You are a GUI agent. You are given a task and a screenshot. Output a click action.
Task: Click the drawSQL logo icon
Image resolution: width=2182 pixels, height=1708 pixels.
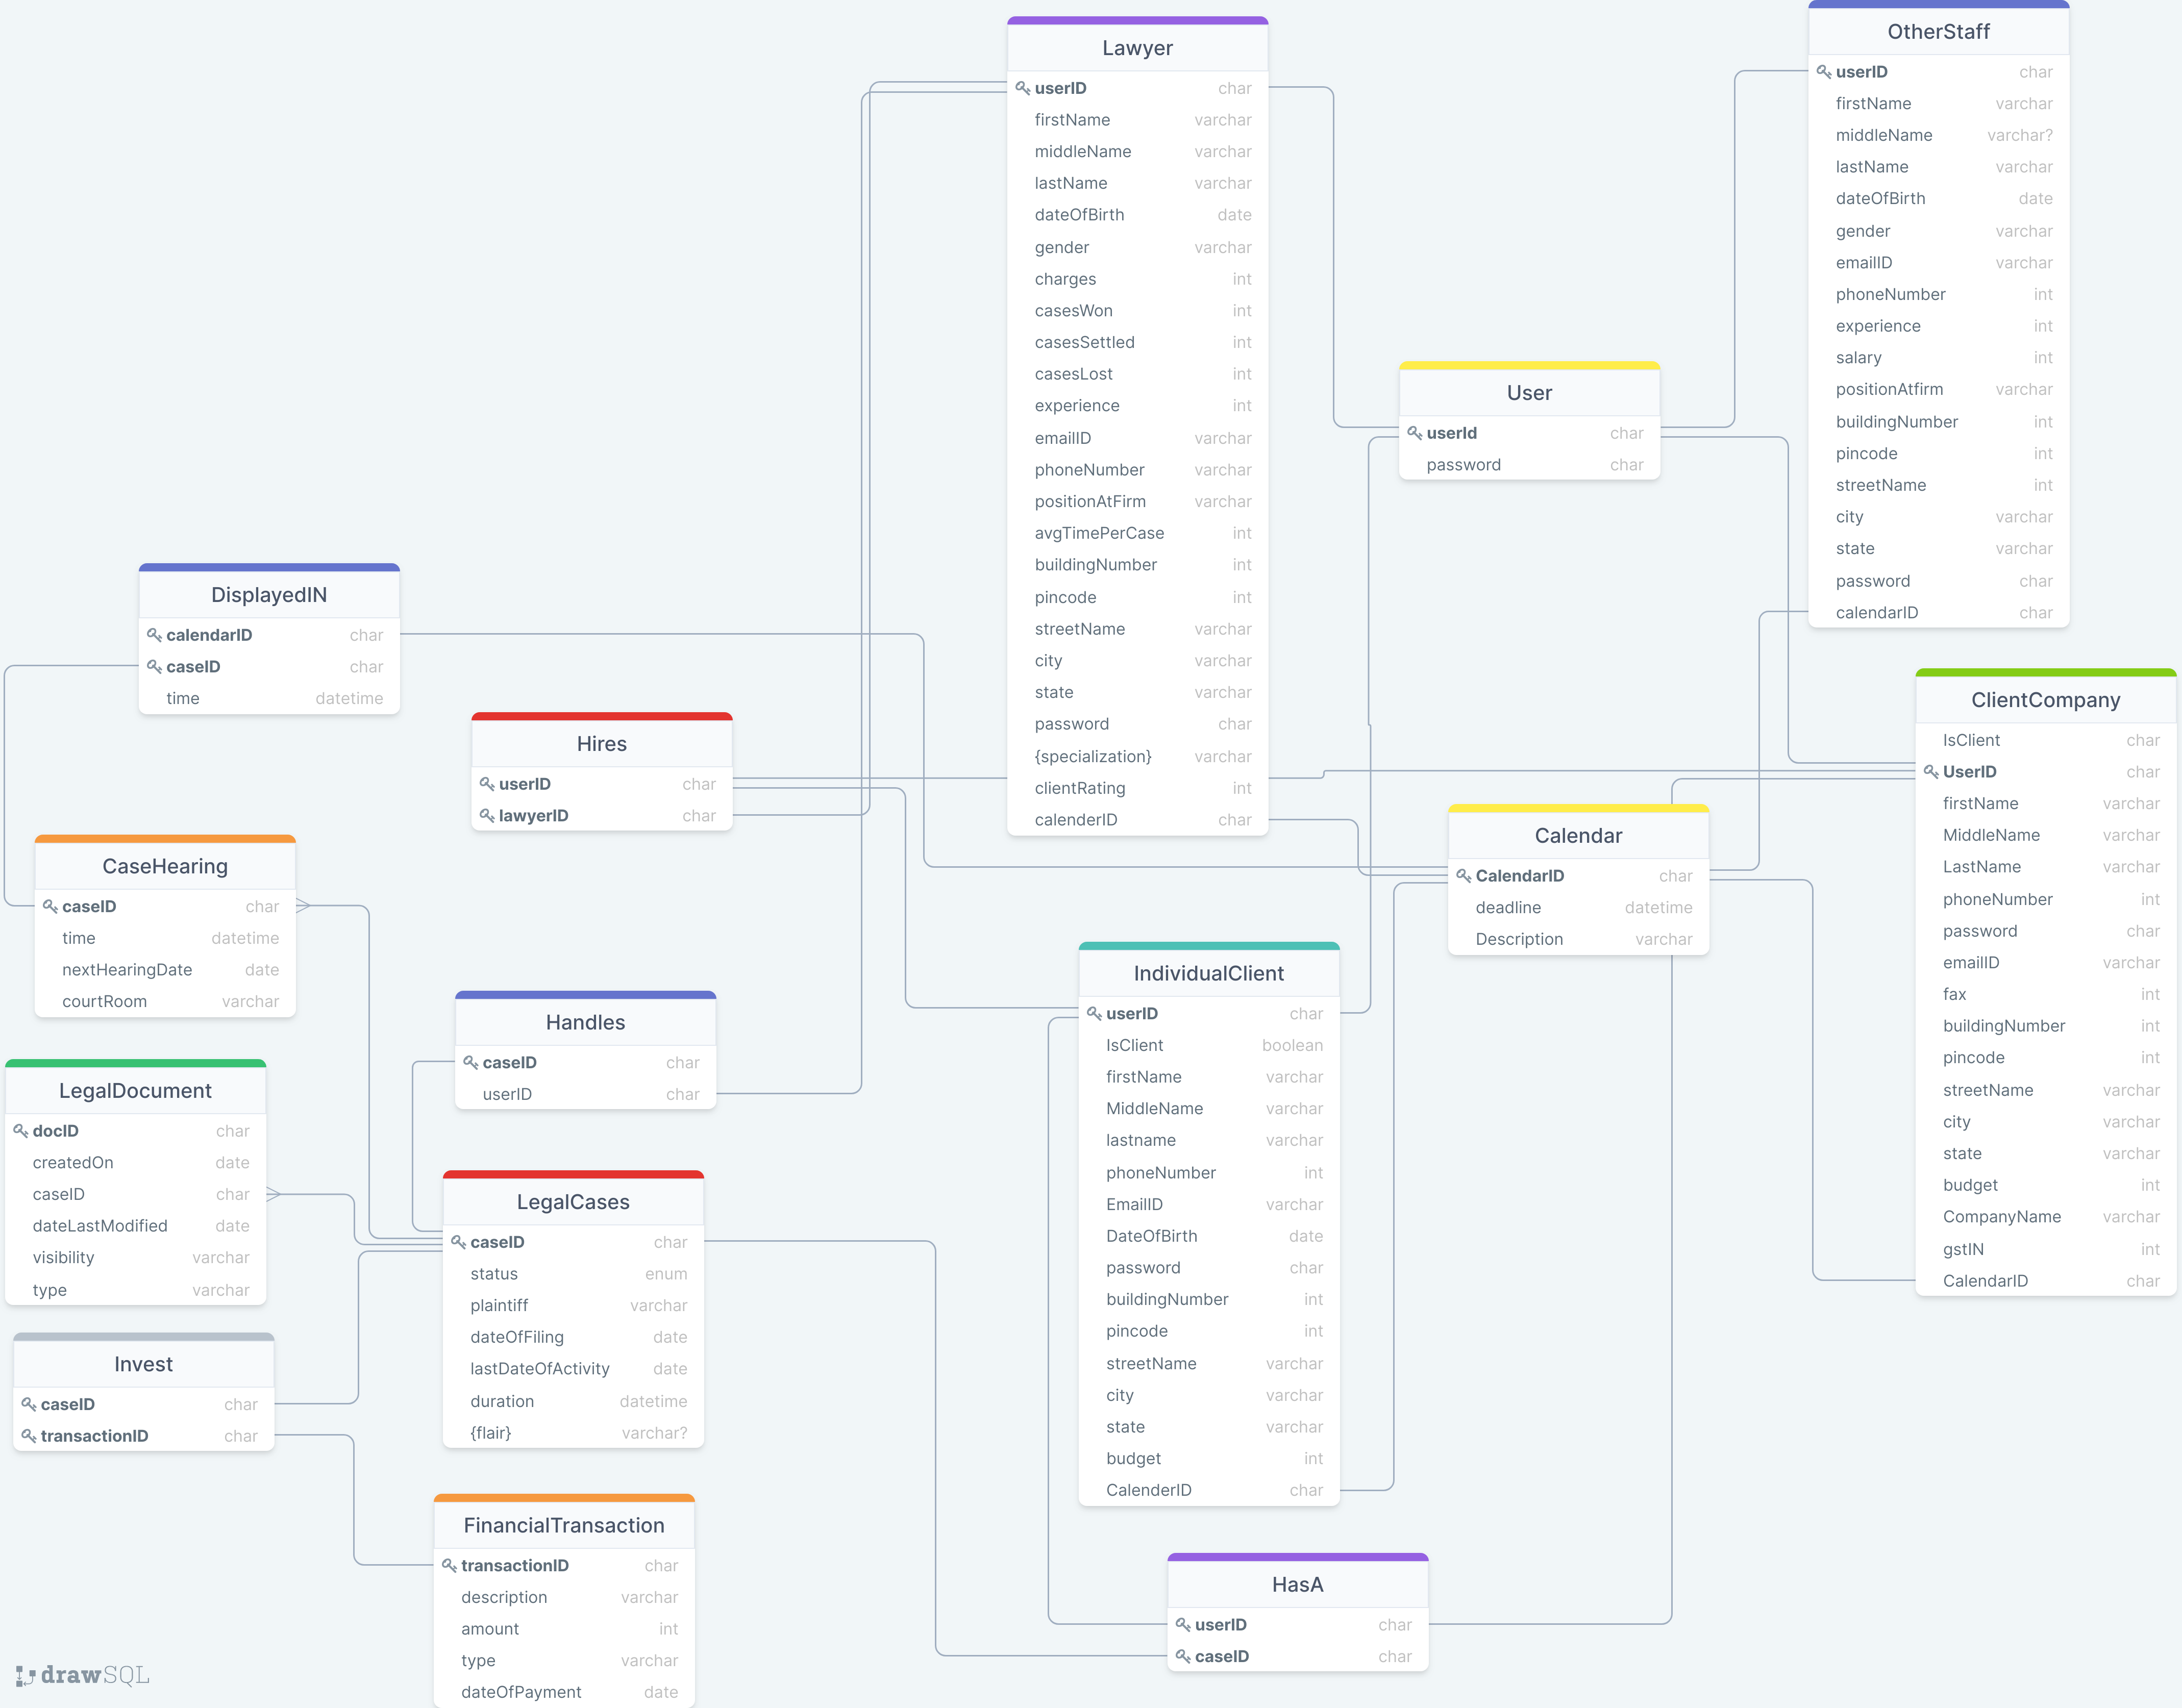26,1675
